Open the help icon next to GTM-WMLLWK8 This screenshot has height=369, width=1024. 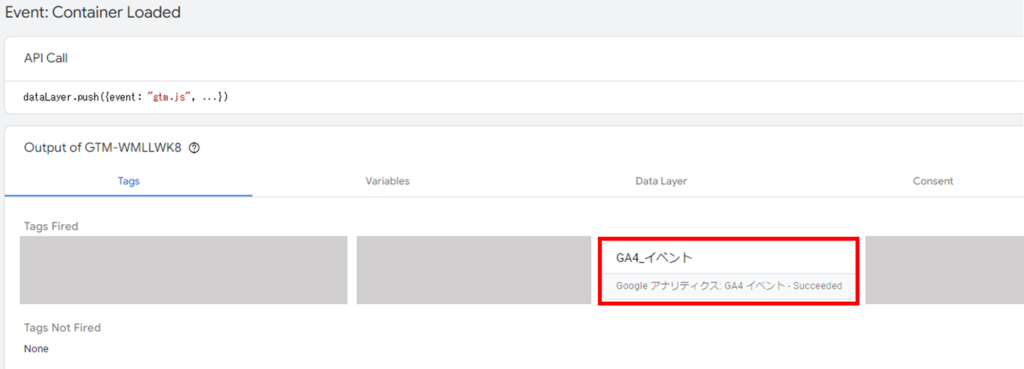click(x=193, y=148)
